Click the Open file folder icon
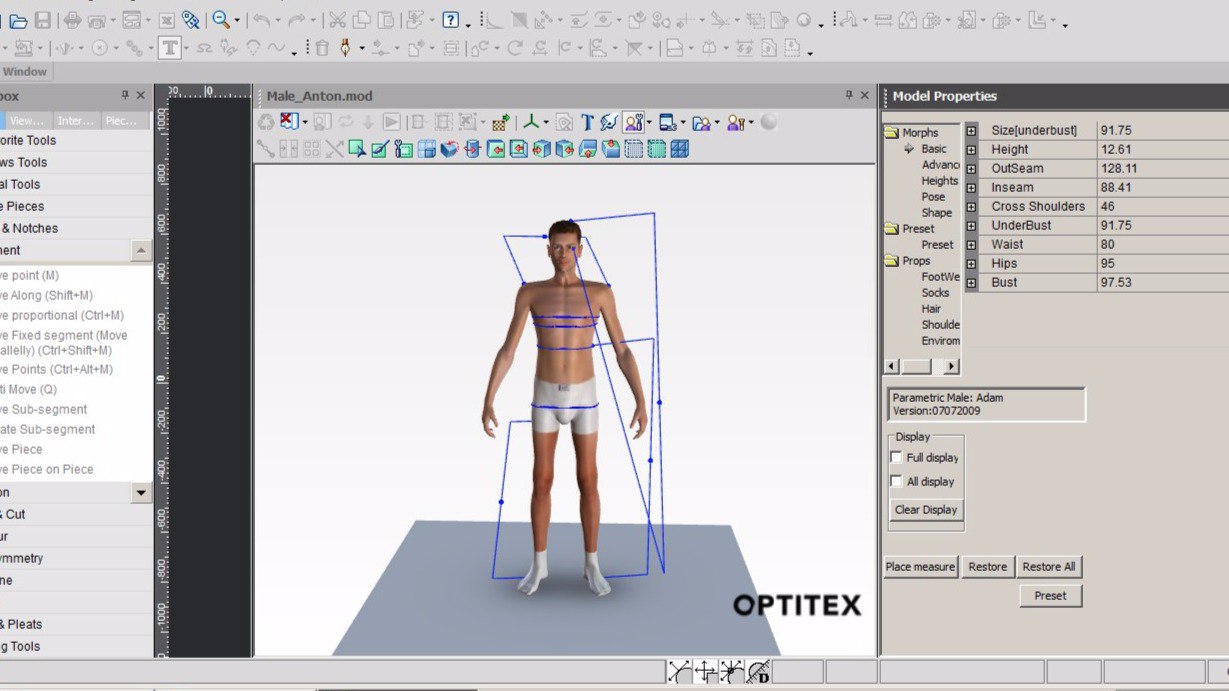 (18, 20)
